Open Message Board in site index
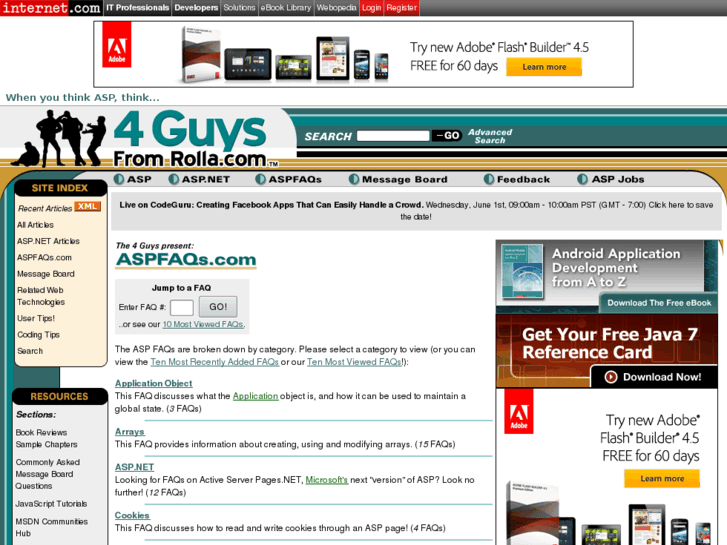Screen dimensions: 727x545 (45, 274)
